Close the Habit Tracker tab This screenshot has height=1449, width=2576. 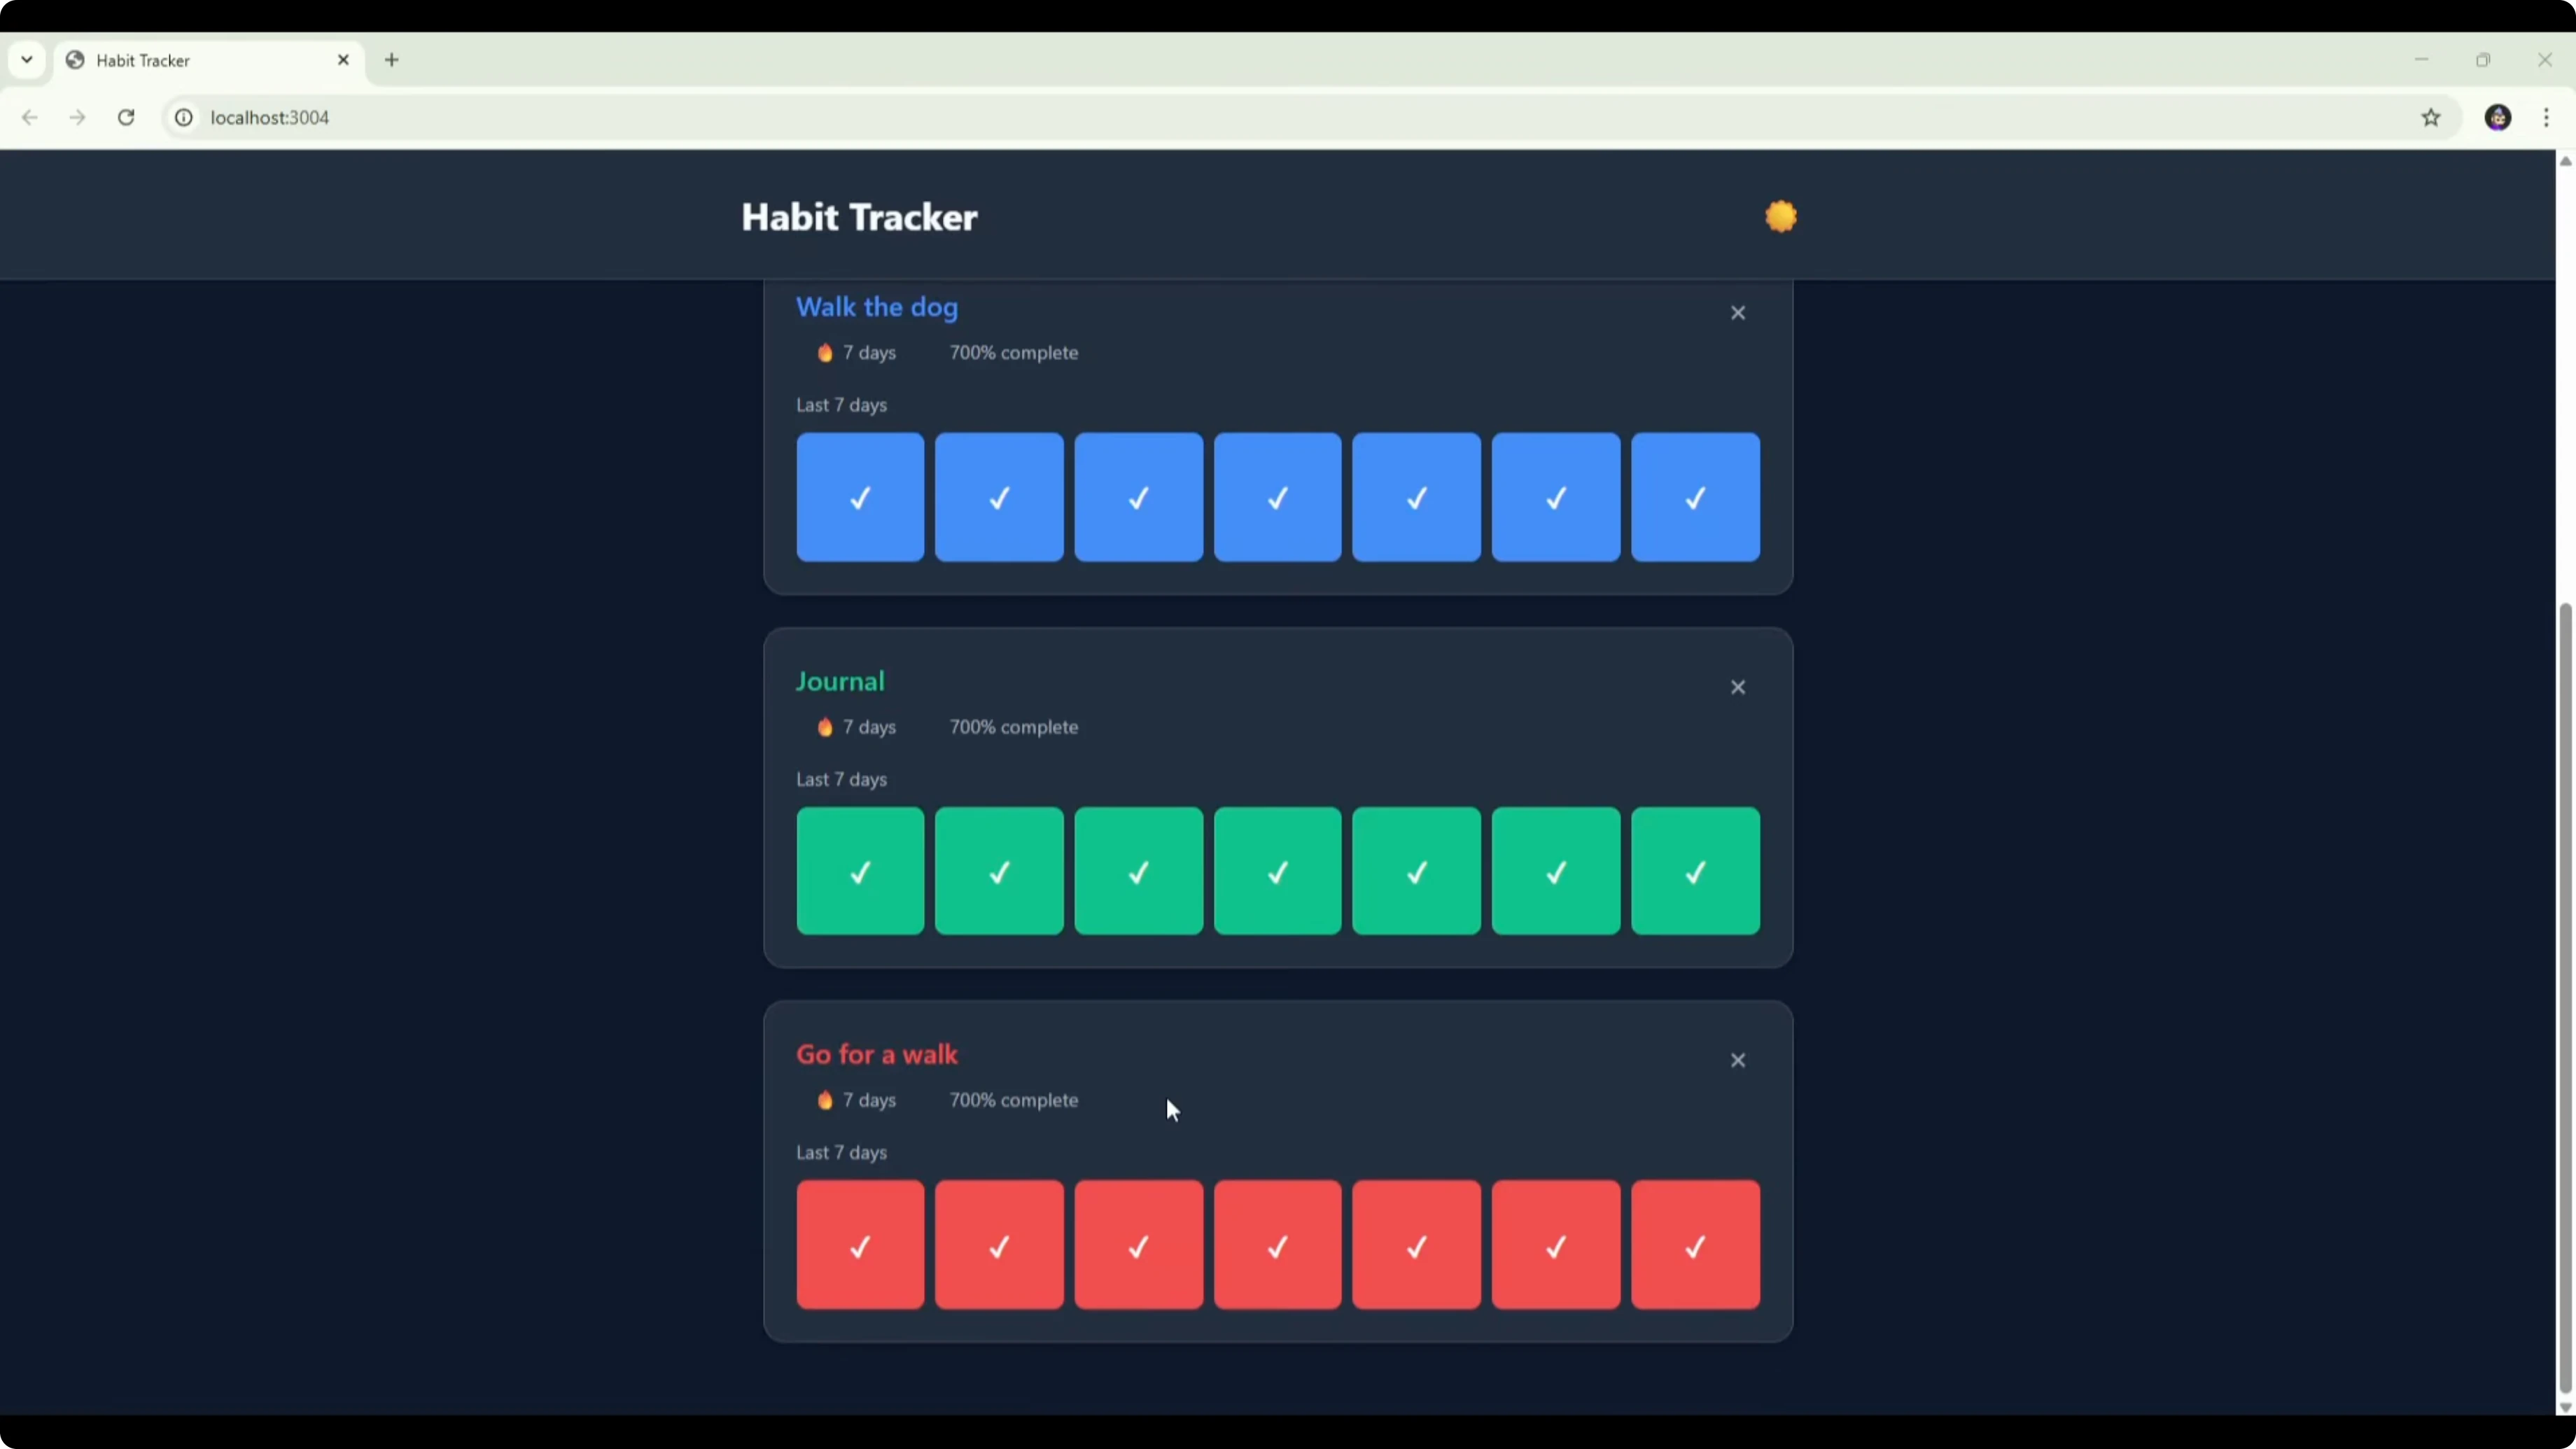click(343, 60)
